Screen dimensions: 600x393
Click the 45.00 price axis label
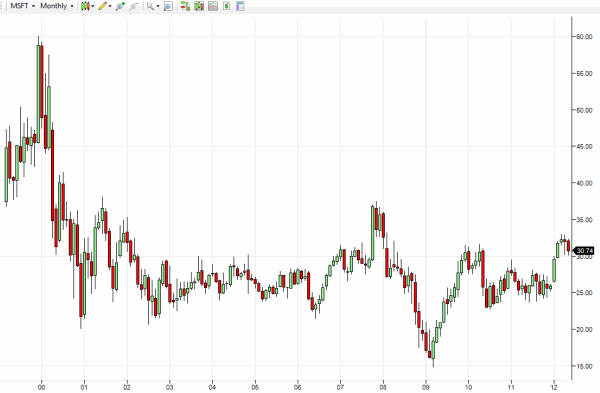584,147
